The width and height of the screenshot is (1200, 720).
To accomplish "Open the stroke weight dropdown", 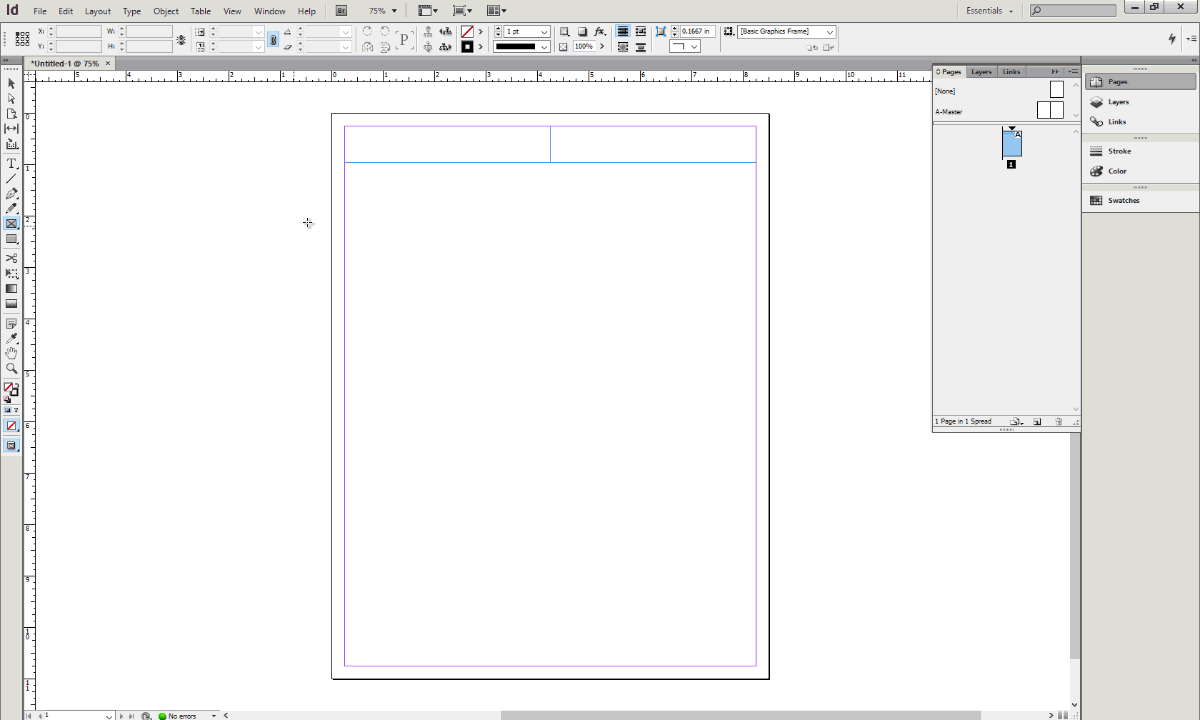I will 543,31.
